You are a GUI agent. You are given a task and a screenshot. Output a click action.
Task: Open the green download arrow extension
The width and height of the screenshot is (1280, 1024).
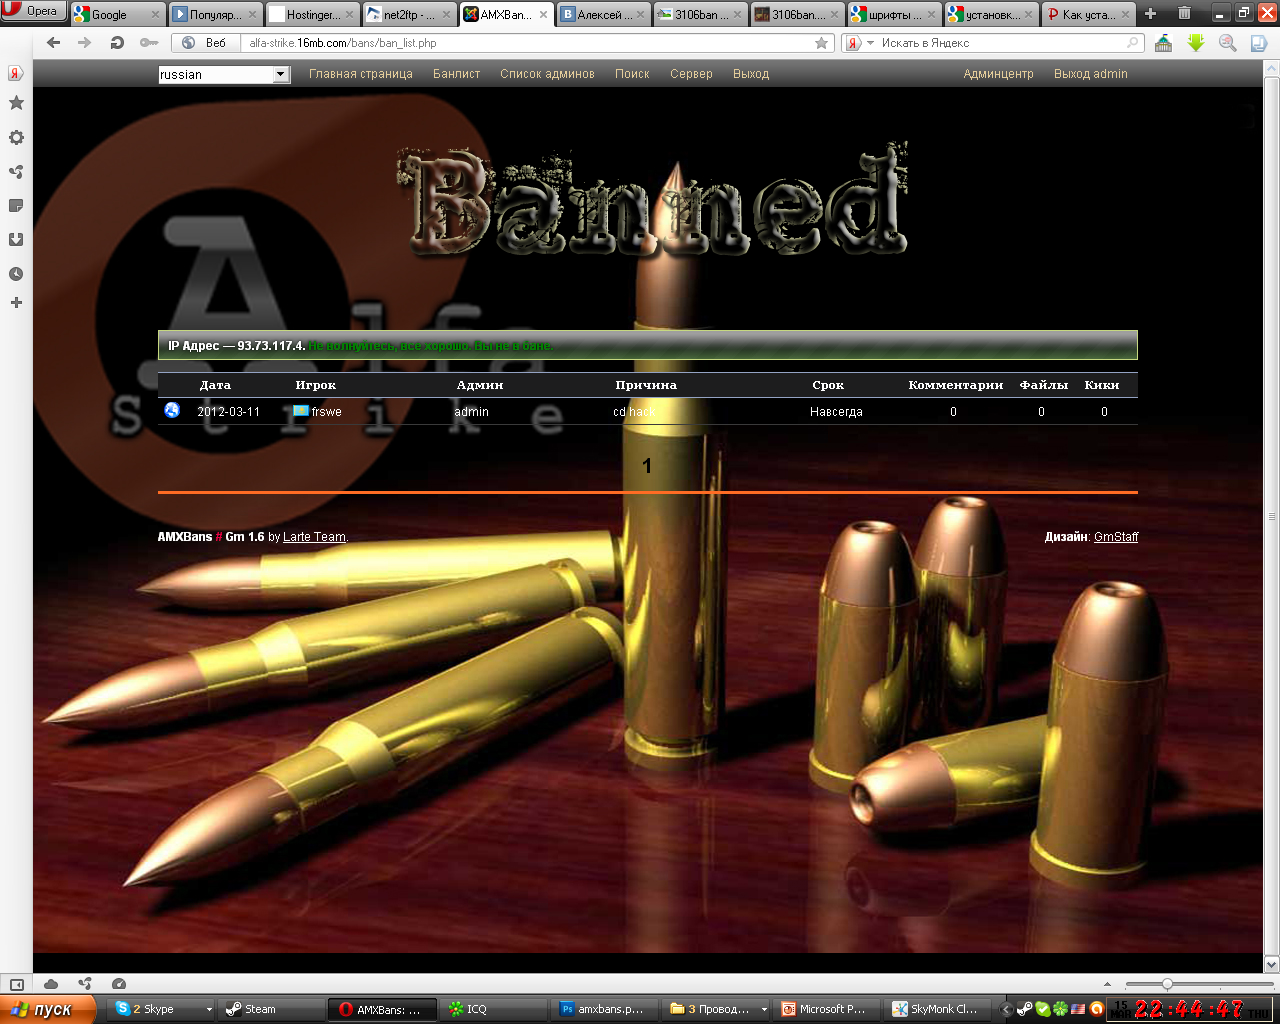tap(1196, 43)
